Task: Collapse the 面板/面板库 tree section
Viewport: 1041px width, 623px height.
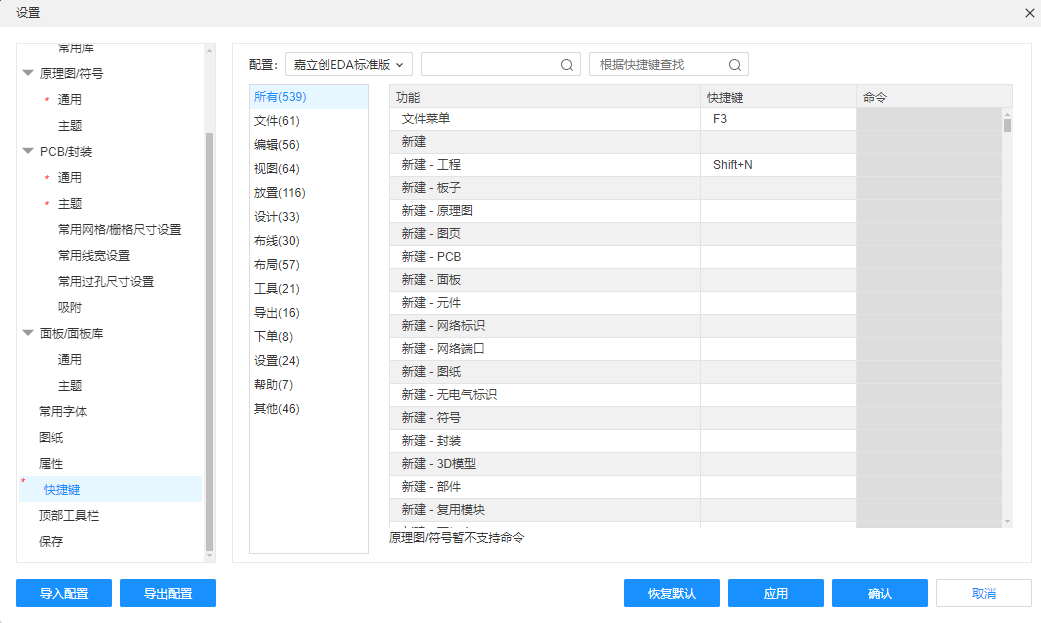Action: [x=28, y=333]
